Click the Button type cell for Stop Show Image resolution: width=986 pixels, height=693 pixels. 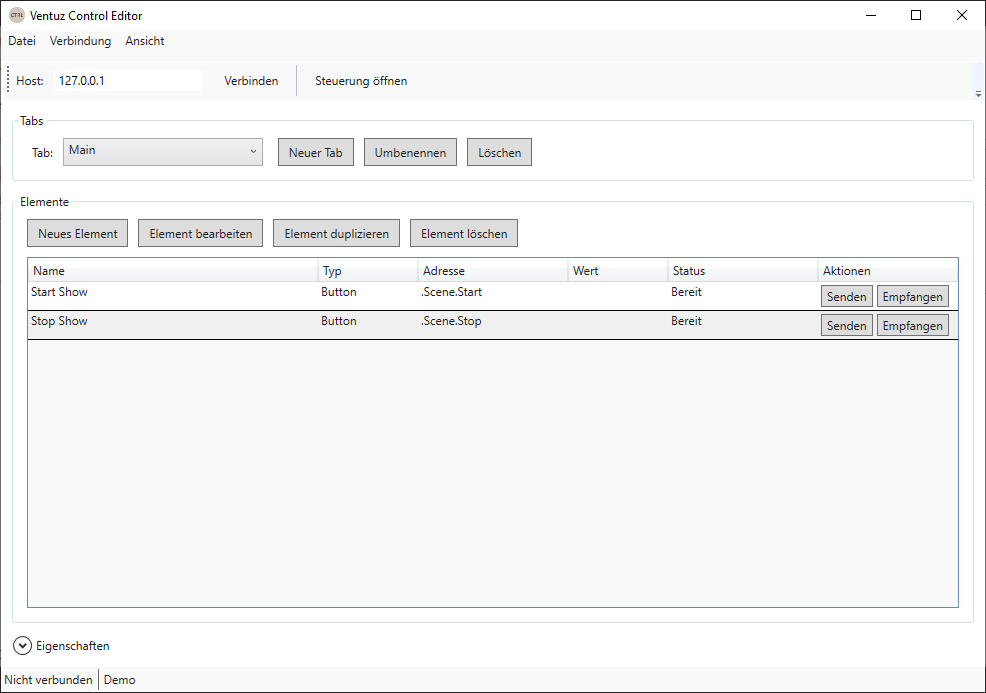point(338,321)
